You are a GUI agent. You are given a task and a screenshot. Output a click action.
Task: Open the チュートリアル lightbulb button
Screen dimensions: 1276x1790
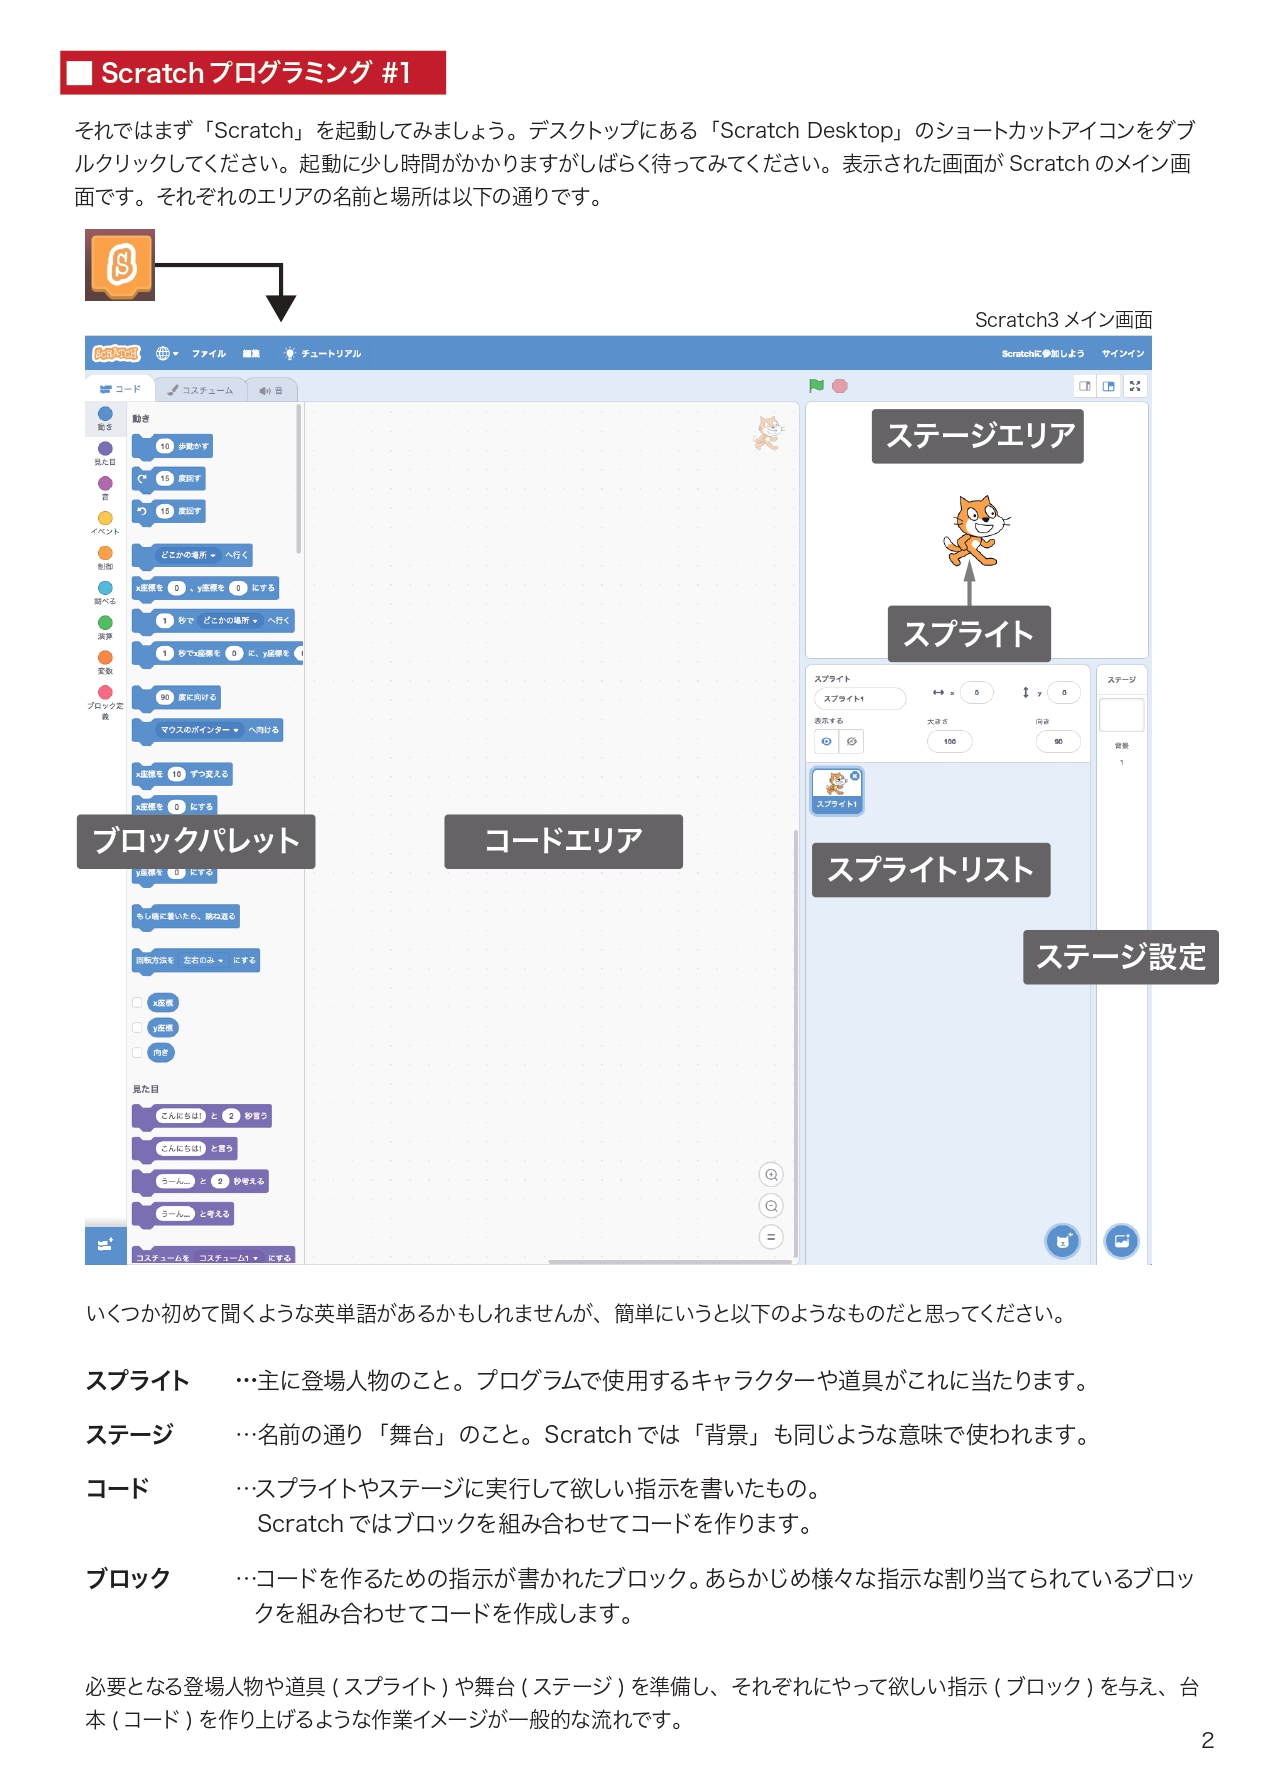click(322, 353)
